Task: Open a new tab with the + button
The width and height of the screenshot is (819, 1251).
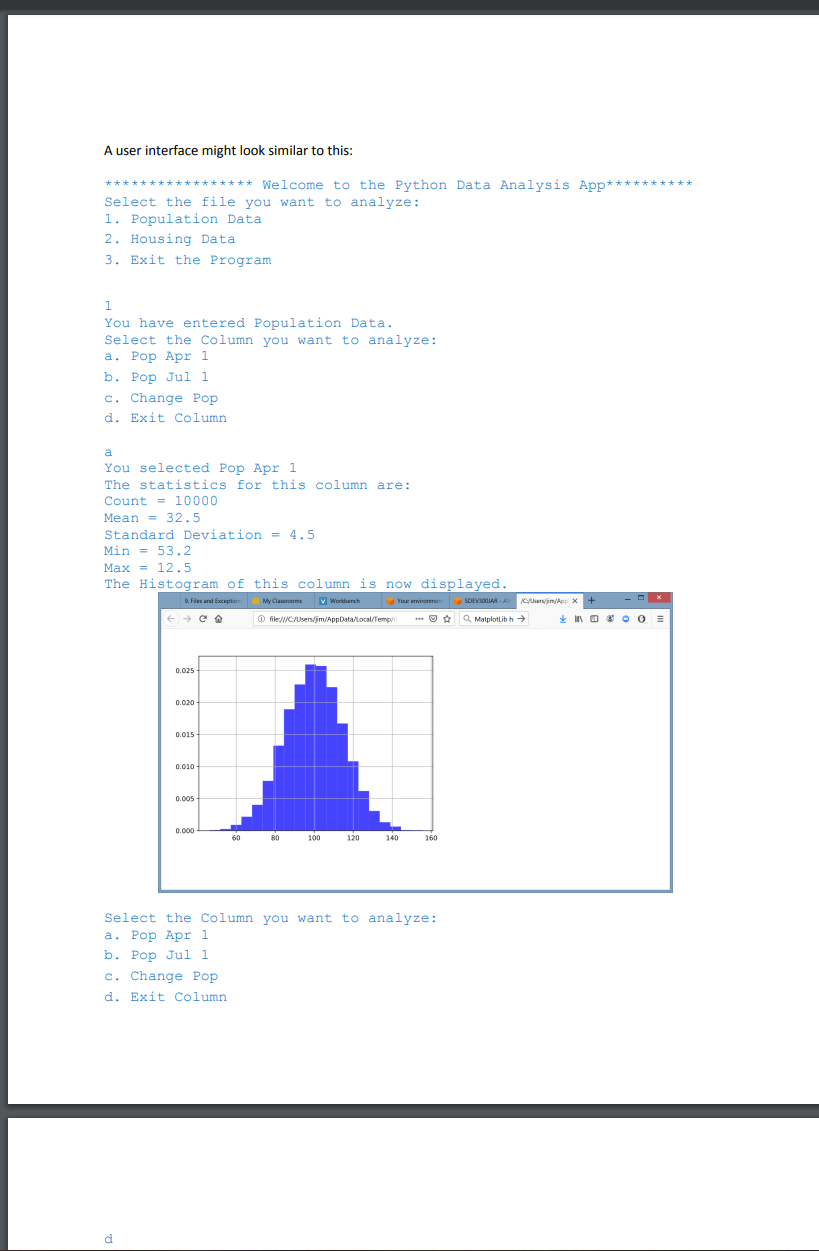Action: [591, 601]
